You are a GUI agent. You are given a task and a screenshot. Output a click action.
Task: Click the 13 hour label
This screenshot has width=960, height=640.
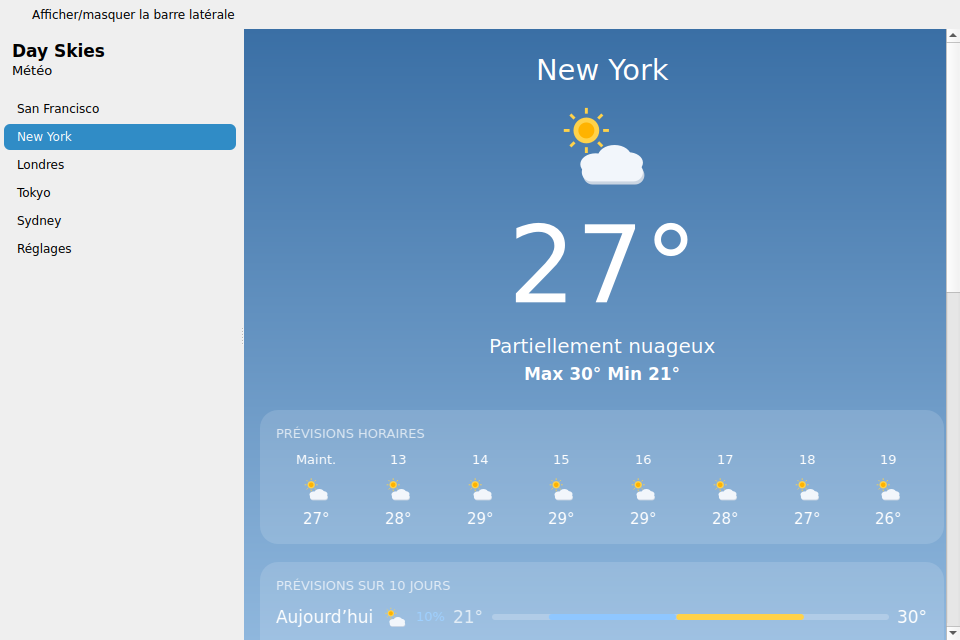click(x=398, y=459)
